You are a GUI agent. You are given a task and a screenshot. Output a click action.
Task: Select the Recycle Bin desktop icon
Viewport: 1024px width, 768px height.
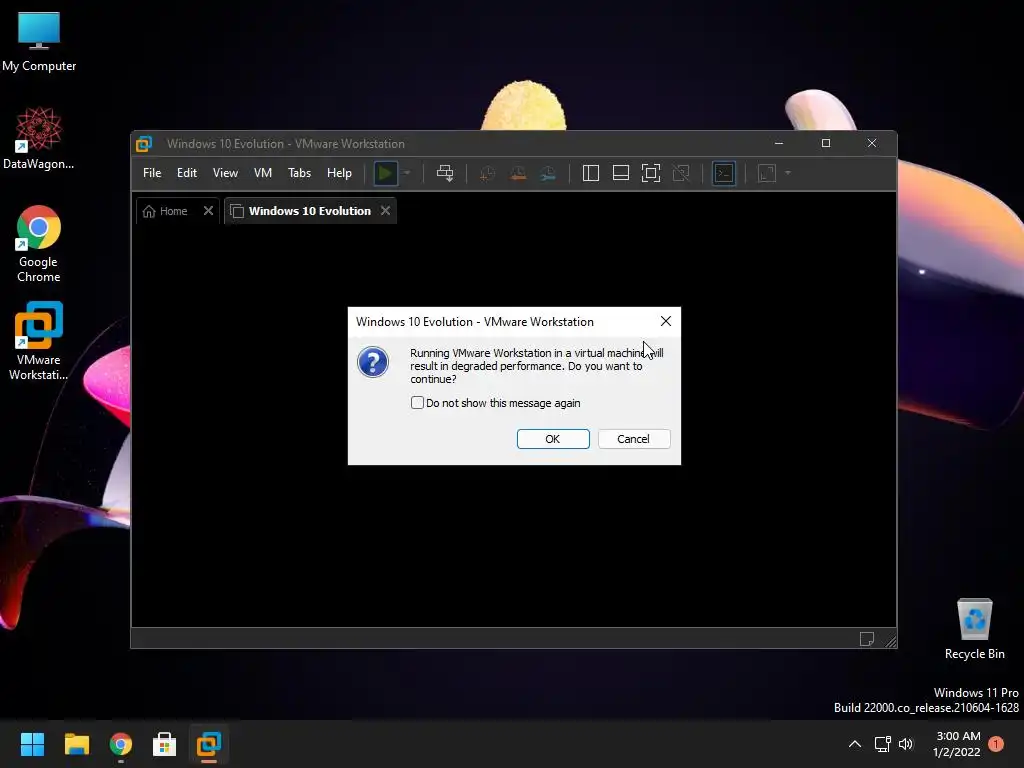[x=974, y=629]
